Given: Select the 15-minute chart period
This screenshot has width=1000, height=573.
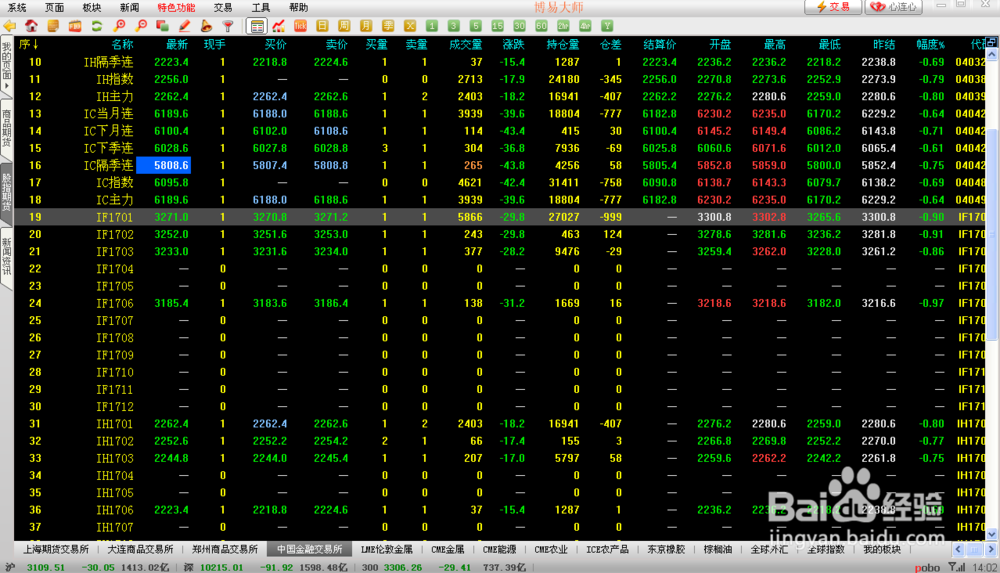Looking at the screenshot, I should [x=497, y=26].
